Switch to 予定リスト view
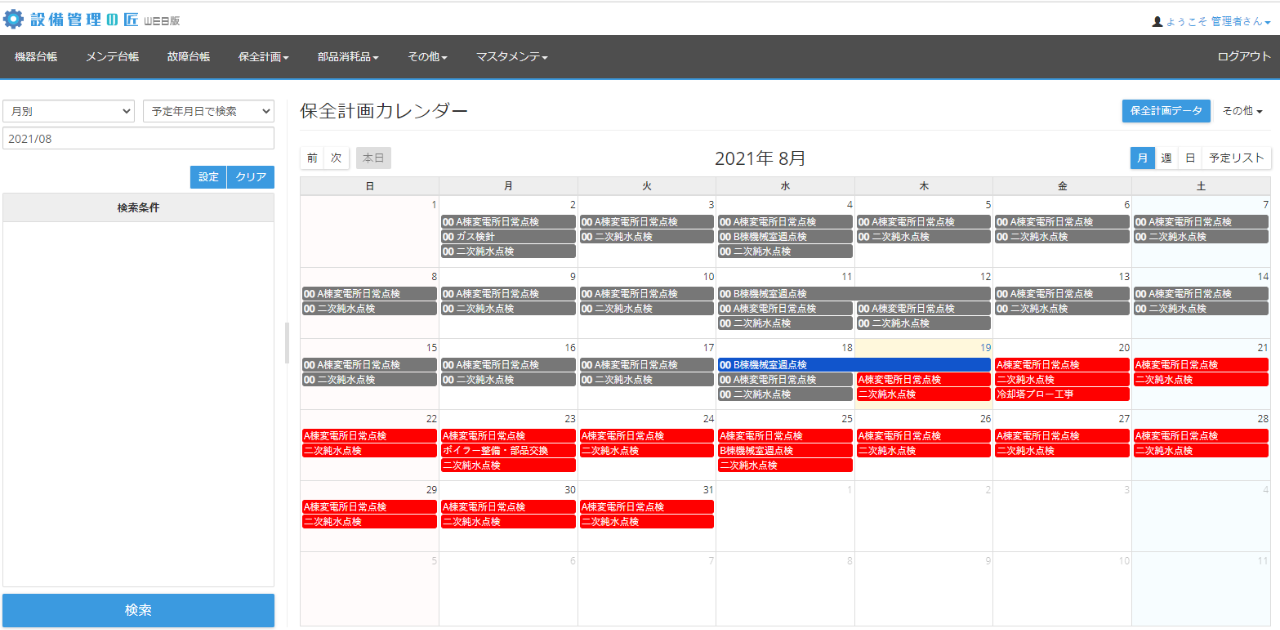The height and width of the screenshot is (630, 1280). [x=1236, y=158]
